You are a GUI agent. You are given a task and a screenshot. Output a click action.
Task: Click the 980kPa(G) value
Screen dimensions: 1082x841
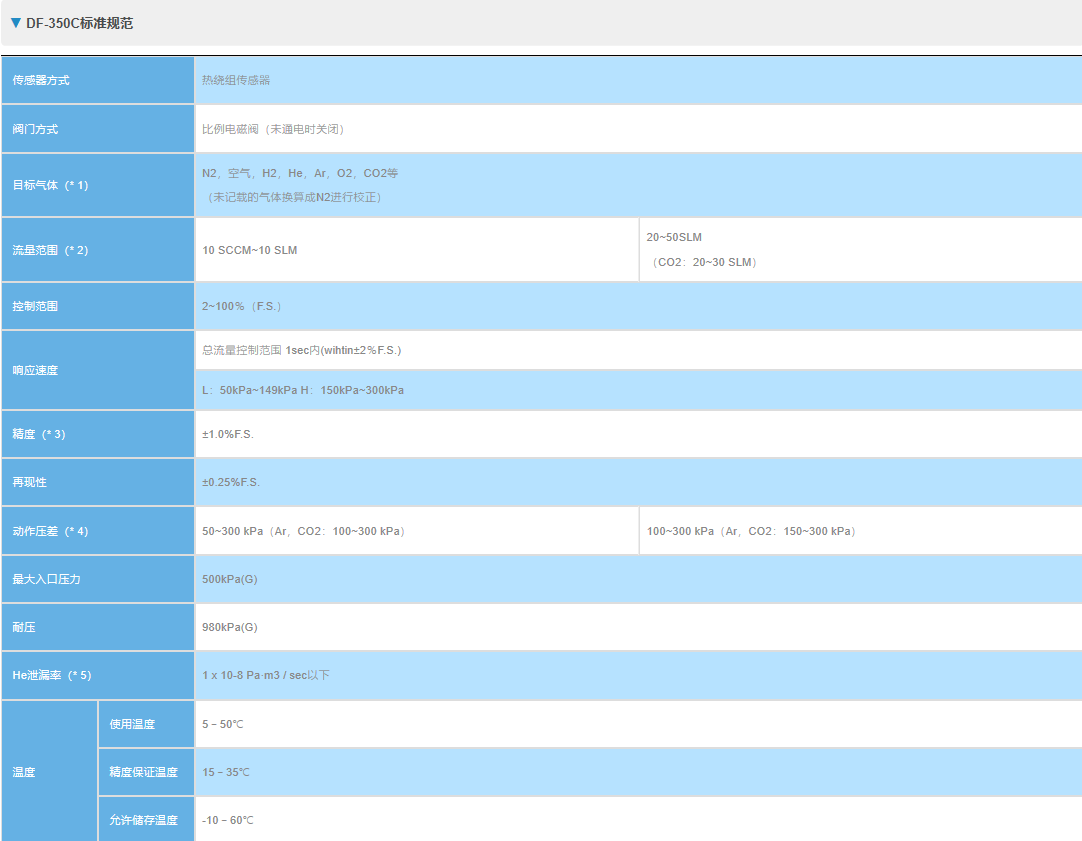tap(230, 627)
